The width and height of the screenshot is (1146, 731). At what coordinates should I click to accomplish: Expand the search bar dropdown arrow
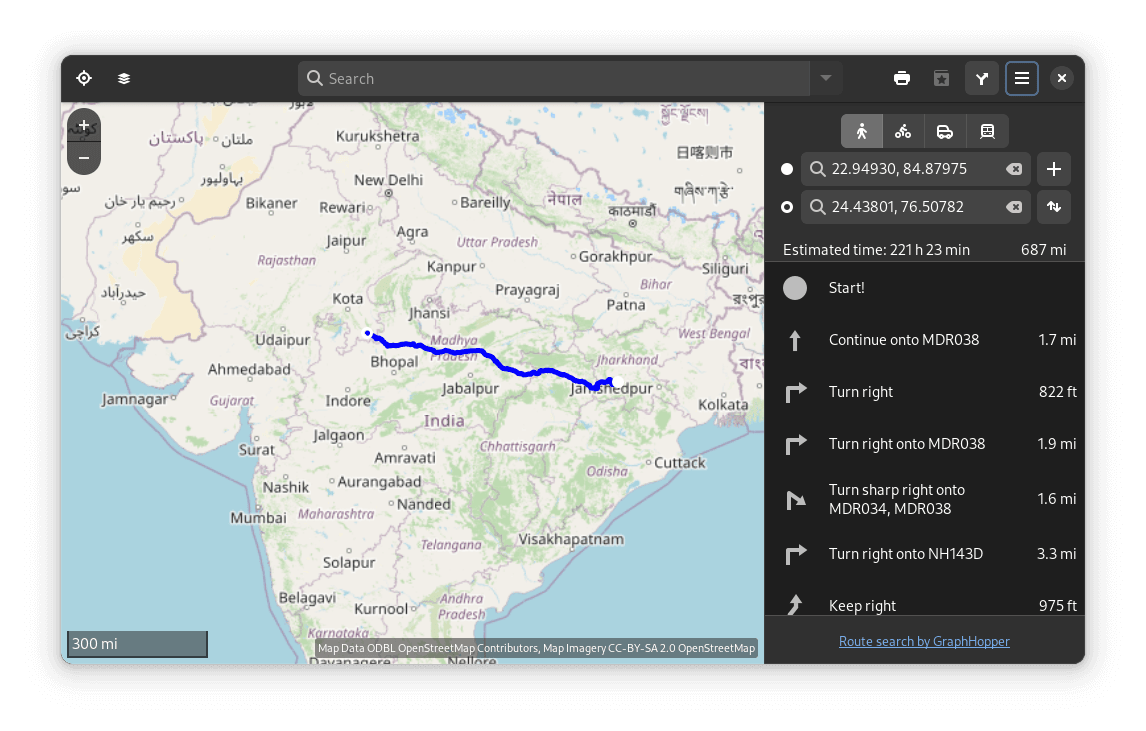click(826, 78)
